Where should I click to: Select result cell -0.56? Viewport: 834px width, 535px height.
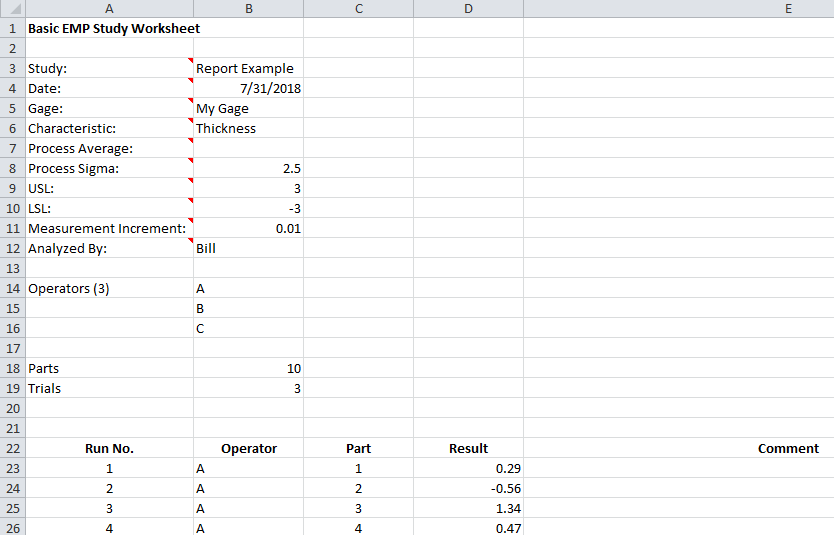pos(469,488)
